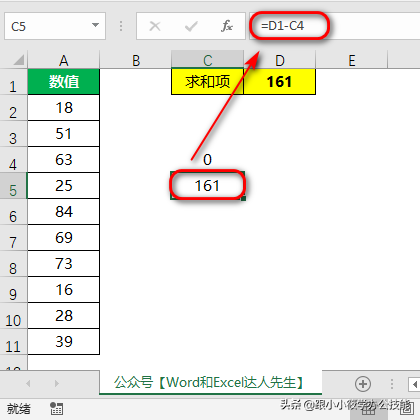Open sheet tab 公众号【Word和Excel达人先生】

[x=210, y=382]
